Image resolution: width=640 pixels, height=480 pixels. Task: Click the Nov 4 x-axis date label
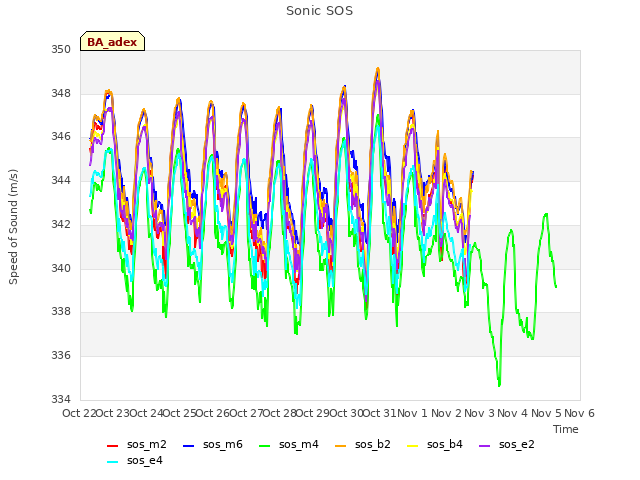(x=513, y=413)
